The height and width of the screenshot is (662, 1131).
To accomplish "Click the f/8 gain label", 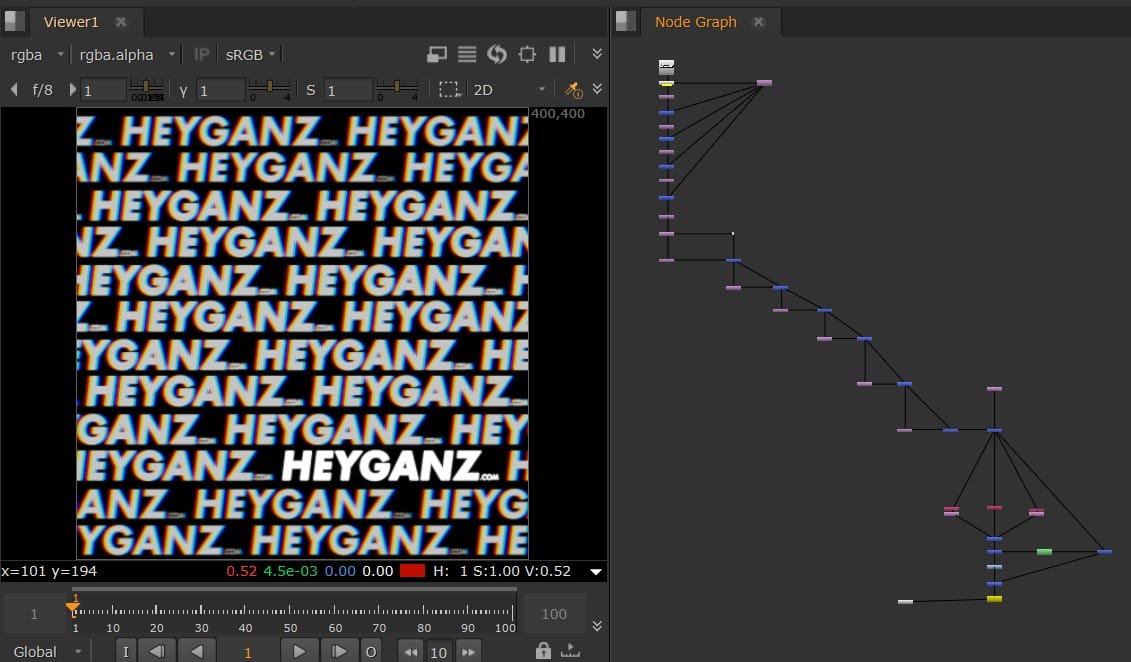I will [43, 90].
